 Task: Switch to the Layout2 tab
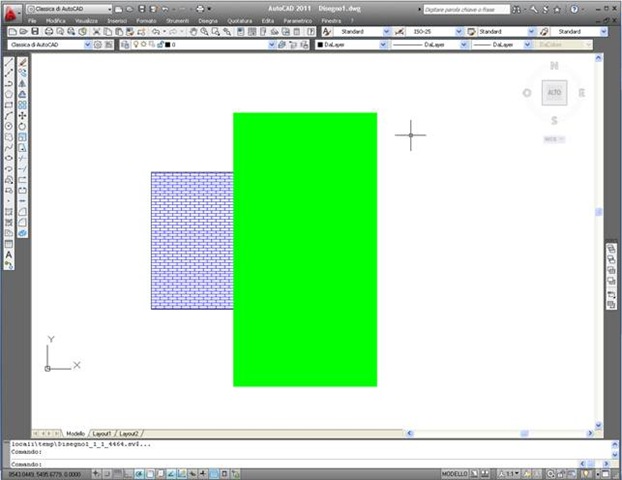click(129, 434)
